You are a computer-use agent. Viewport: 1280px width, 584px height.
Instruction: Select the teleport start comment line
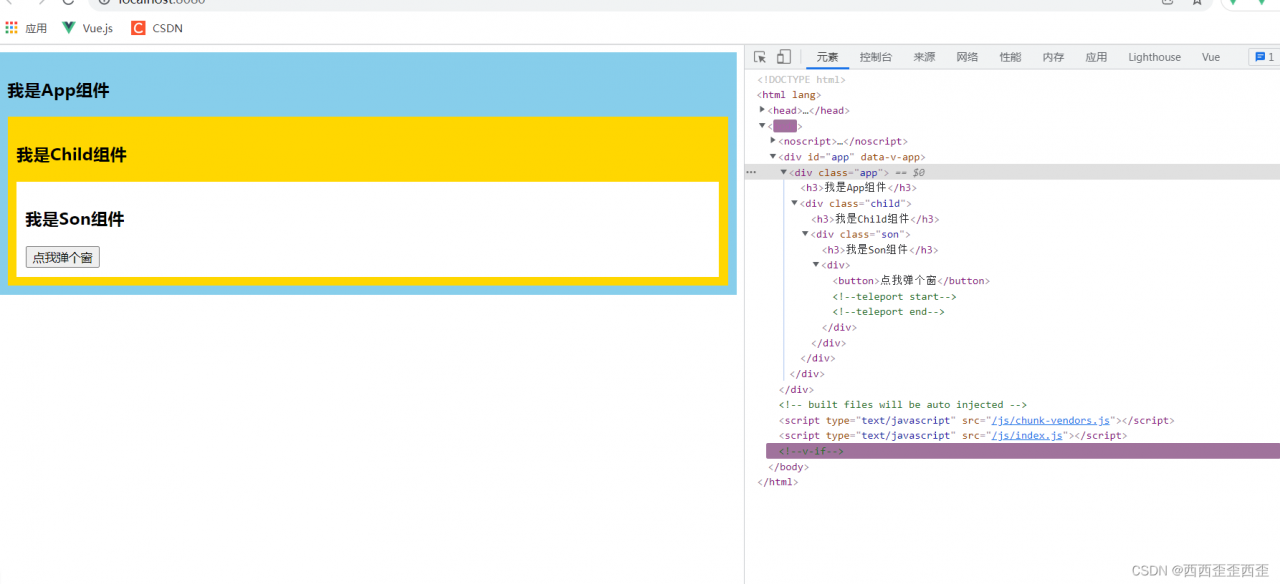point(895,297)
